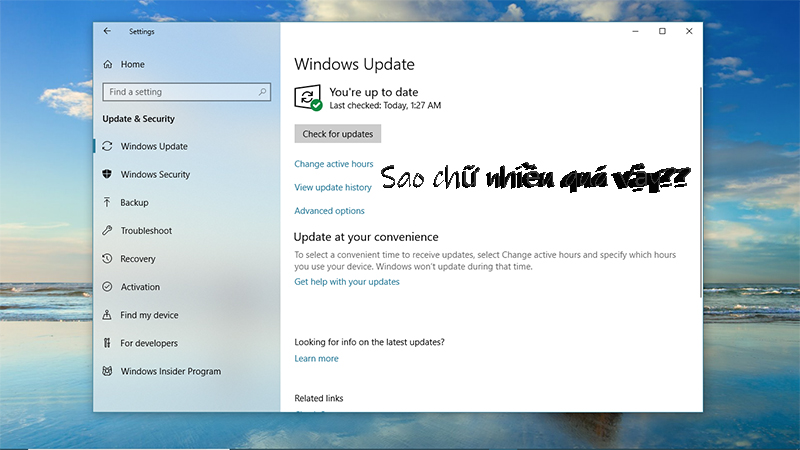Click the search magnifier in Find a setting
Image resolution: width=800 pixels, height=450 pixels.
pos(262,92)
